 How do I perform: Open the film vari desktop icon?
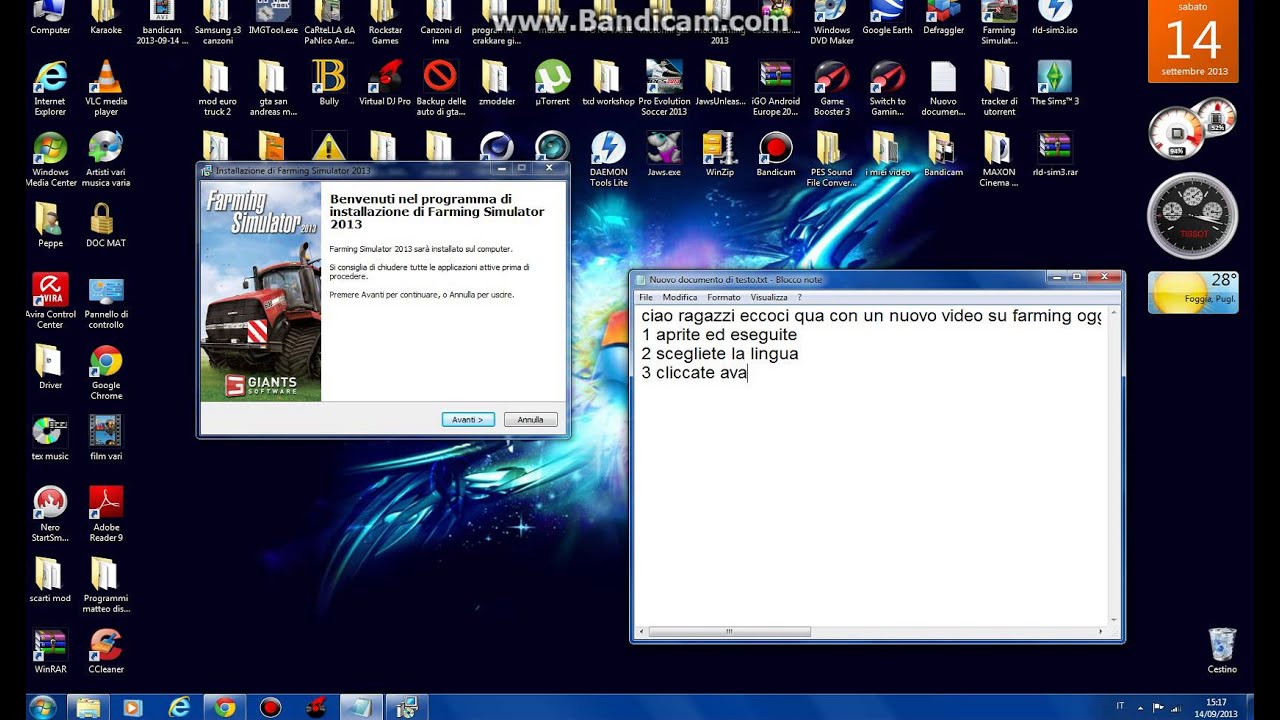(106, 438)
